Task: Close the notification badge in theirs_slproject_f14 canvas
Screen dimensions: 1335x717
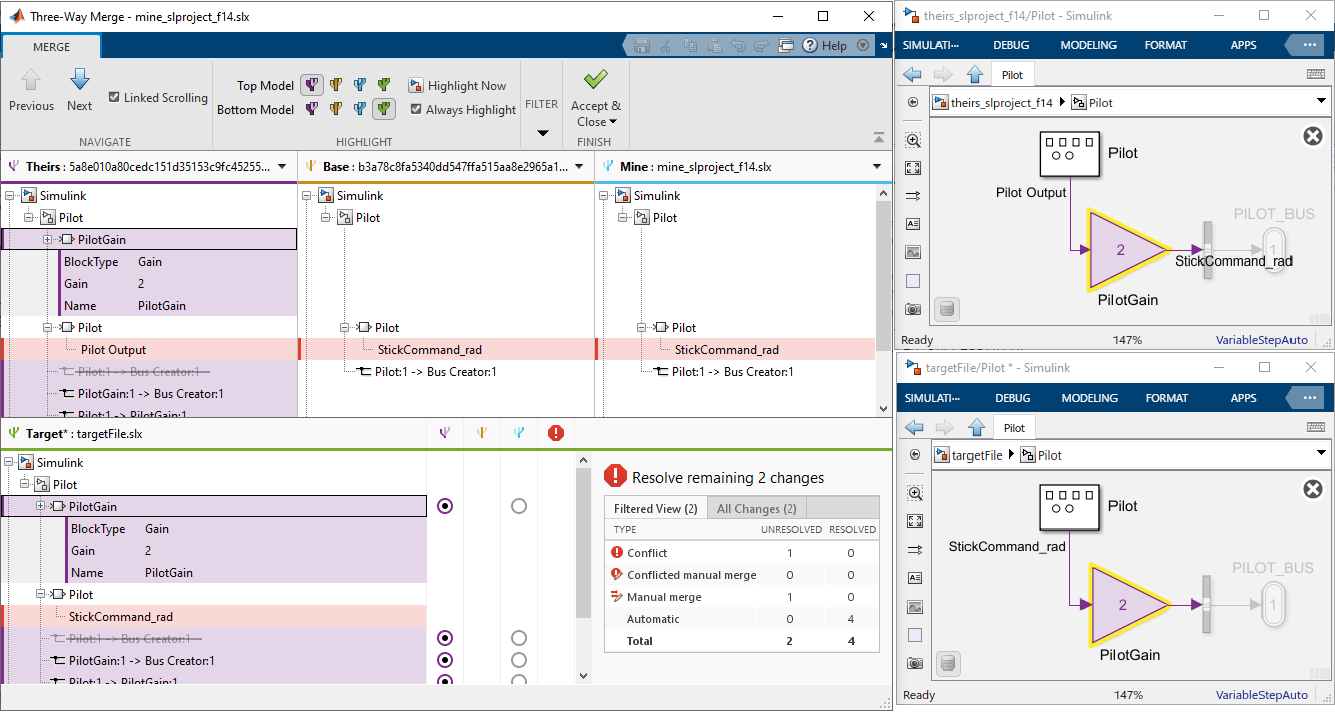Action: click(1313, 137)
